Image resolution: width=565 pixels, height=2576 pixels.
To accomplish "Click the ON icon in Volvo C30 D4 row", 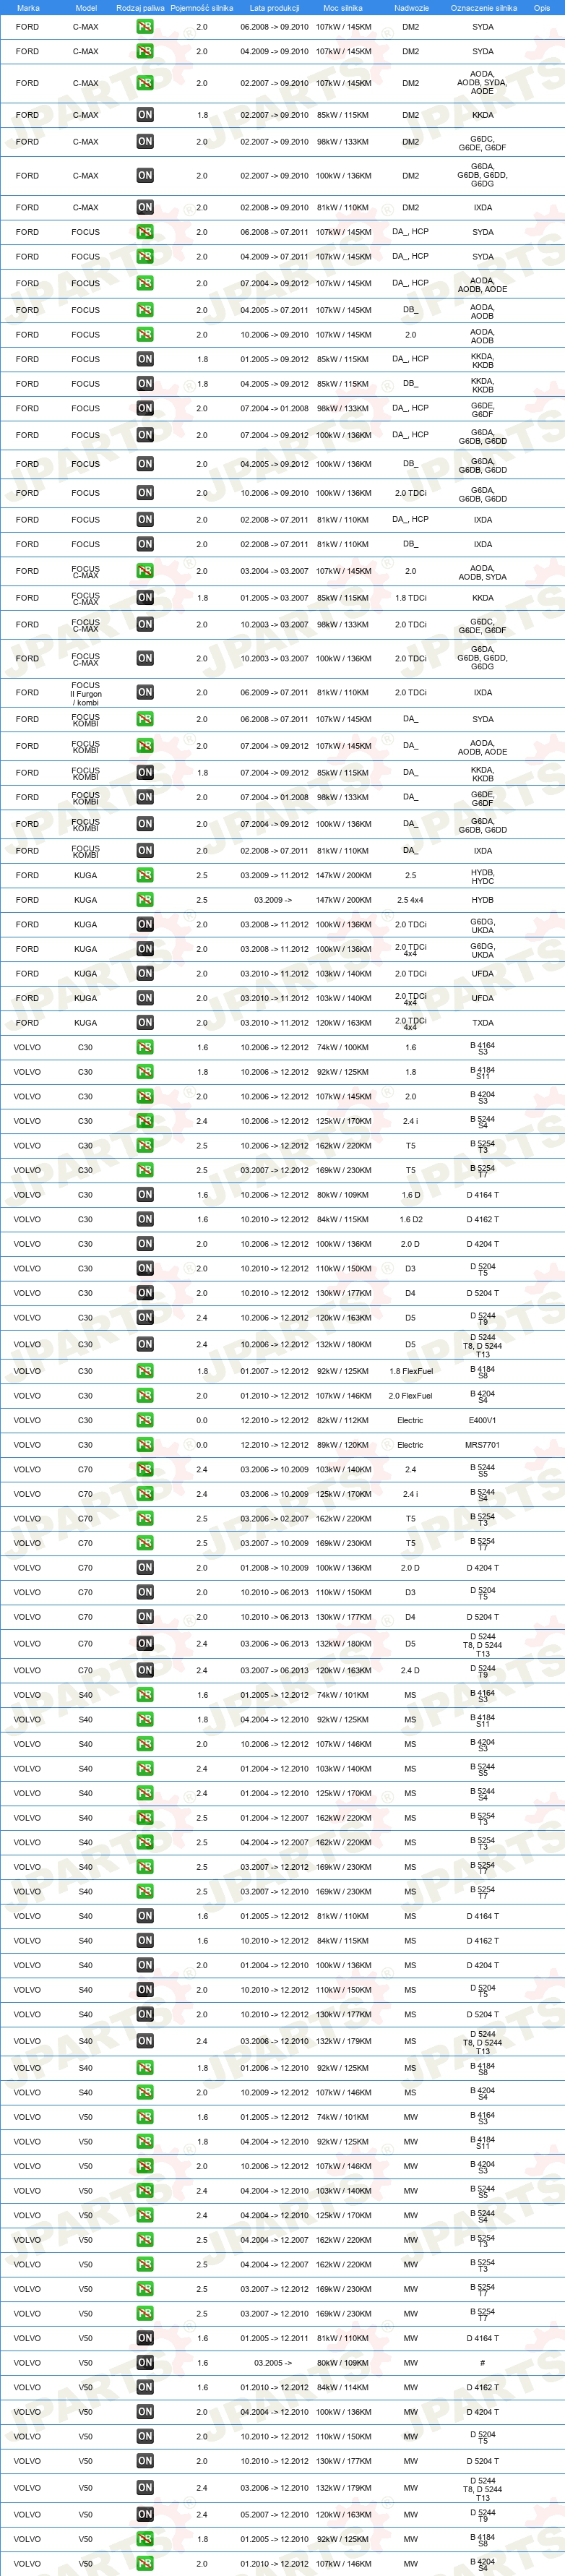I will click(x=145, y=1293).
